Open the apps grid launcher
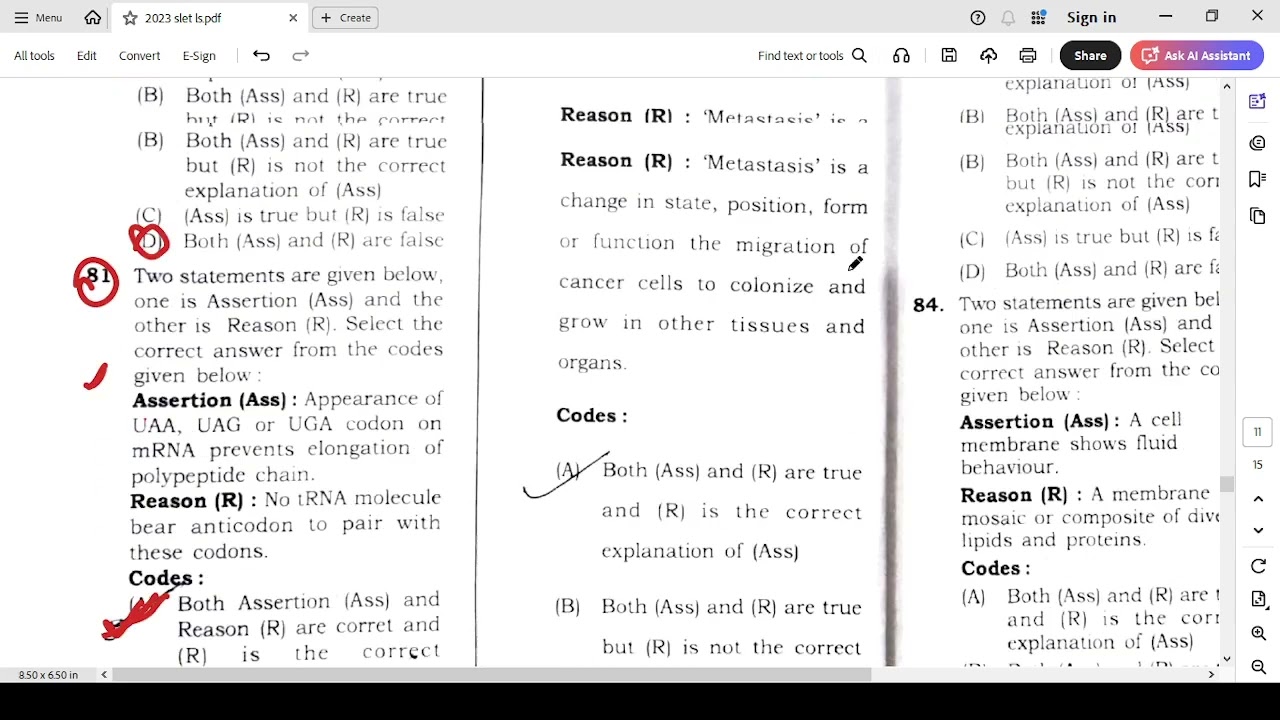This screenshot has height=720, width=1280. [x=1038, y=18]
